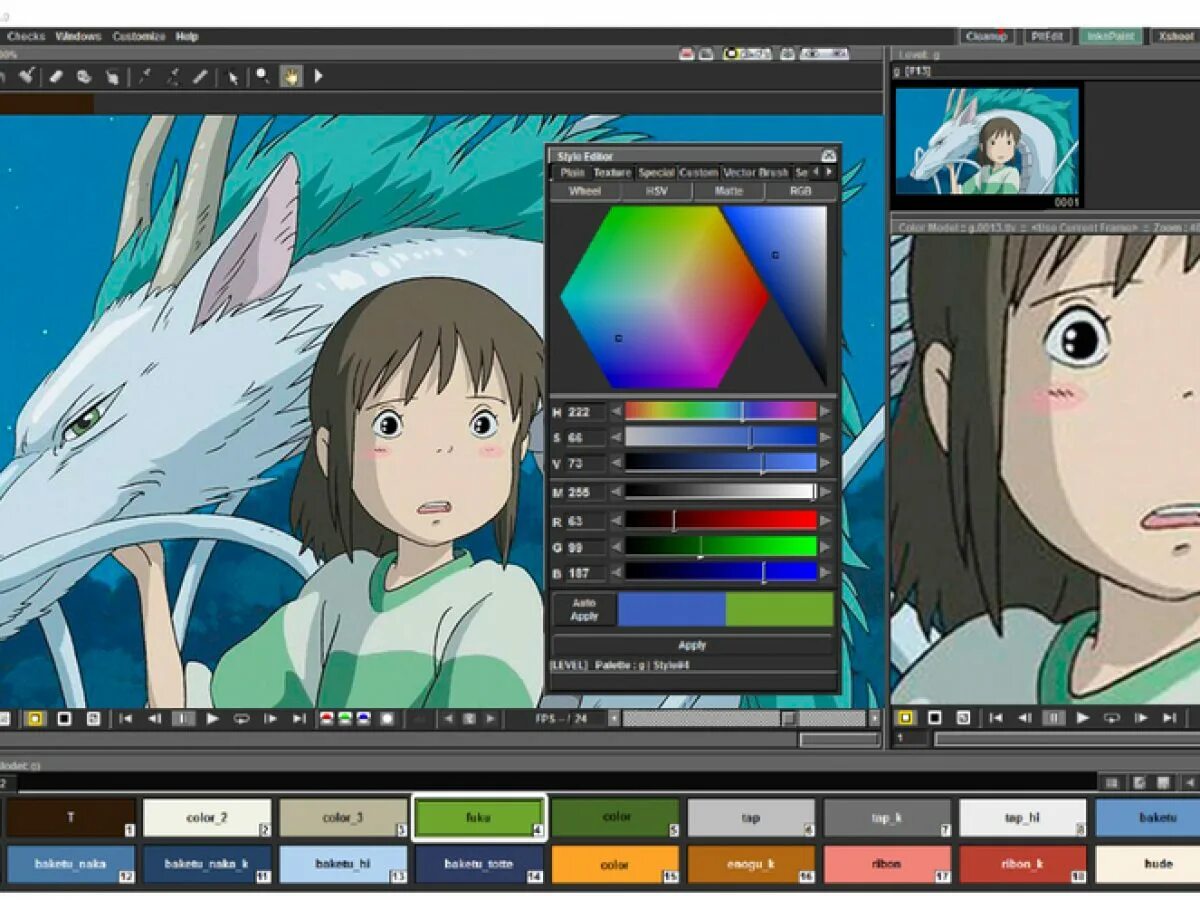Toggle the green channel display
1200x900 pixels.
345,718
